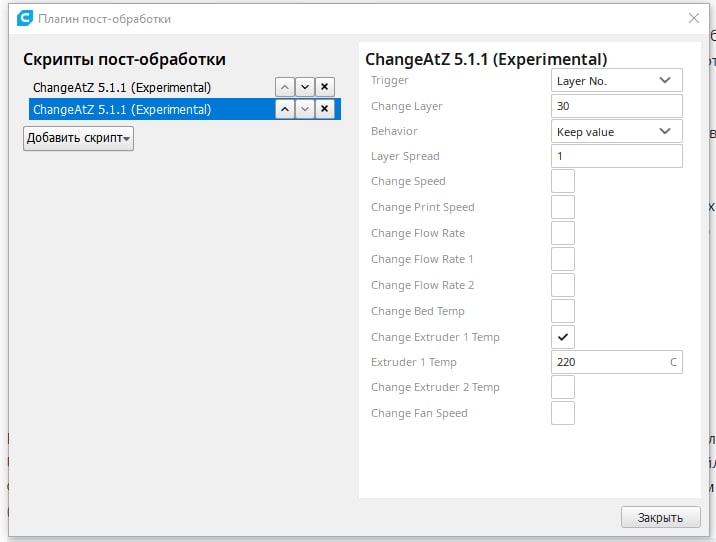This screenshot has height=542, width=716.
Task: Click the ChangeAtZ 5.1.1 settings panel heading
Action: (x=486, y=59)
